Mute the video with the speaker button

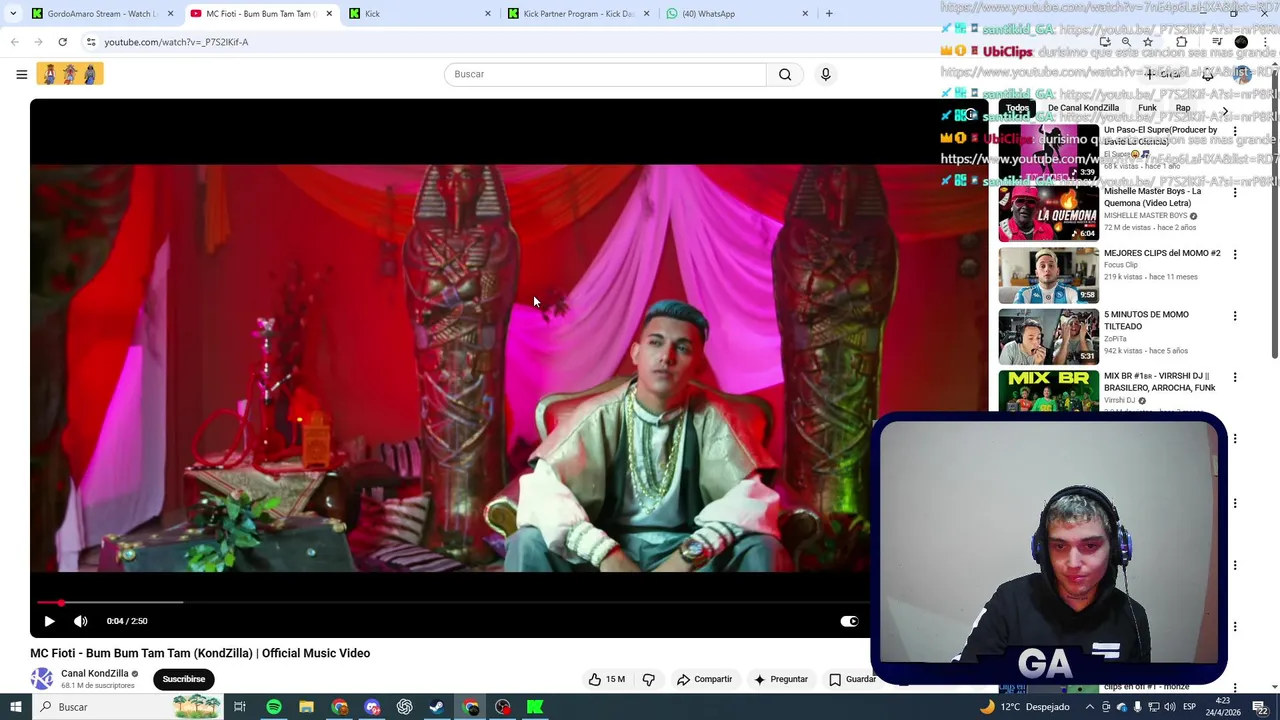(81, 621)
